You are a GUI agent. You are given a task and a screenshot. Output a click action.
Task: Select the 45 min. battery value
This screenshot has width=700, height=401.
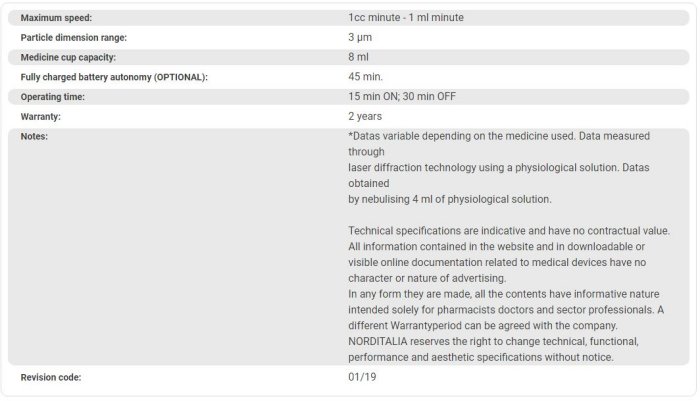tap(365, 77)
